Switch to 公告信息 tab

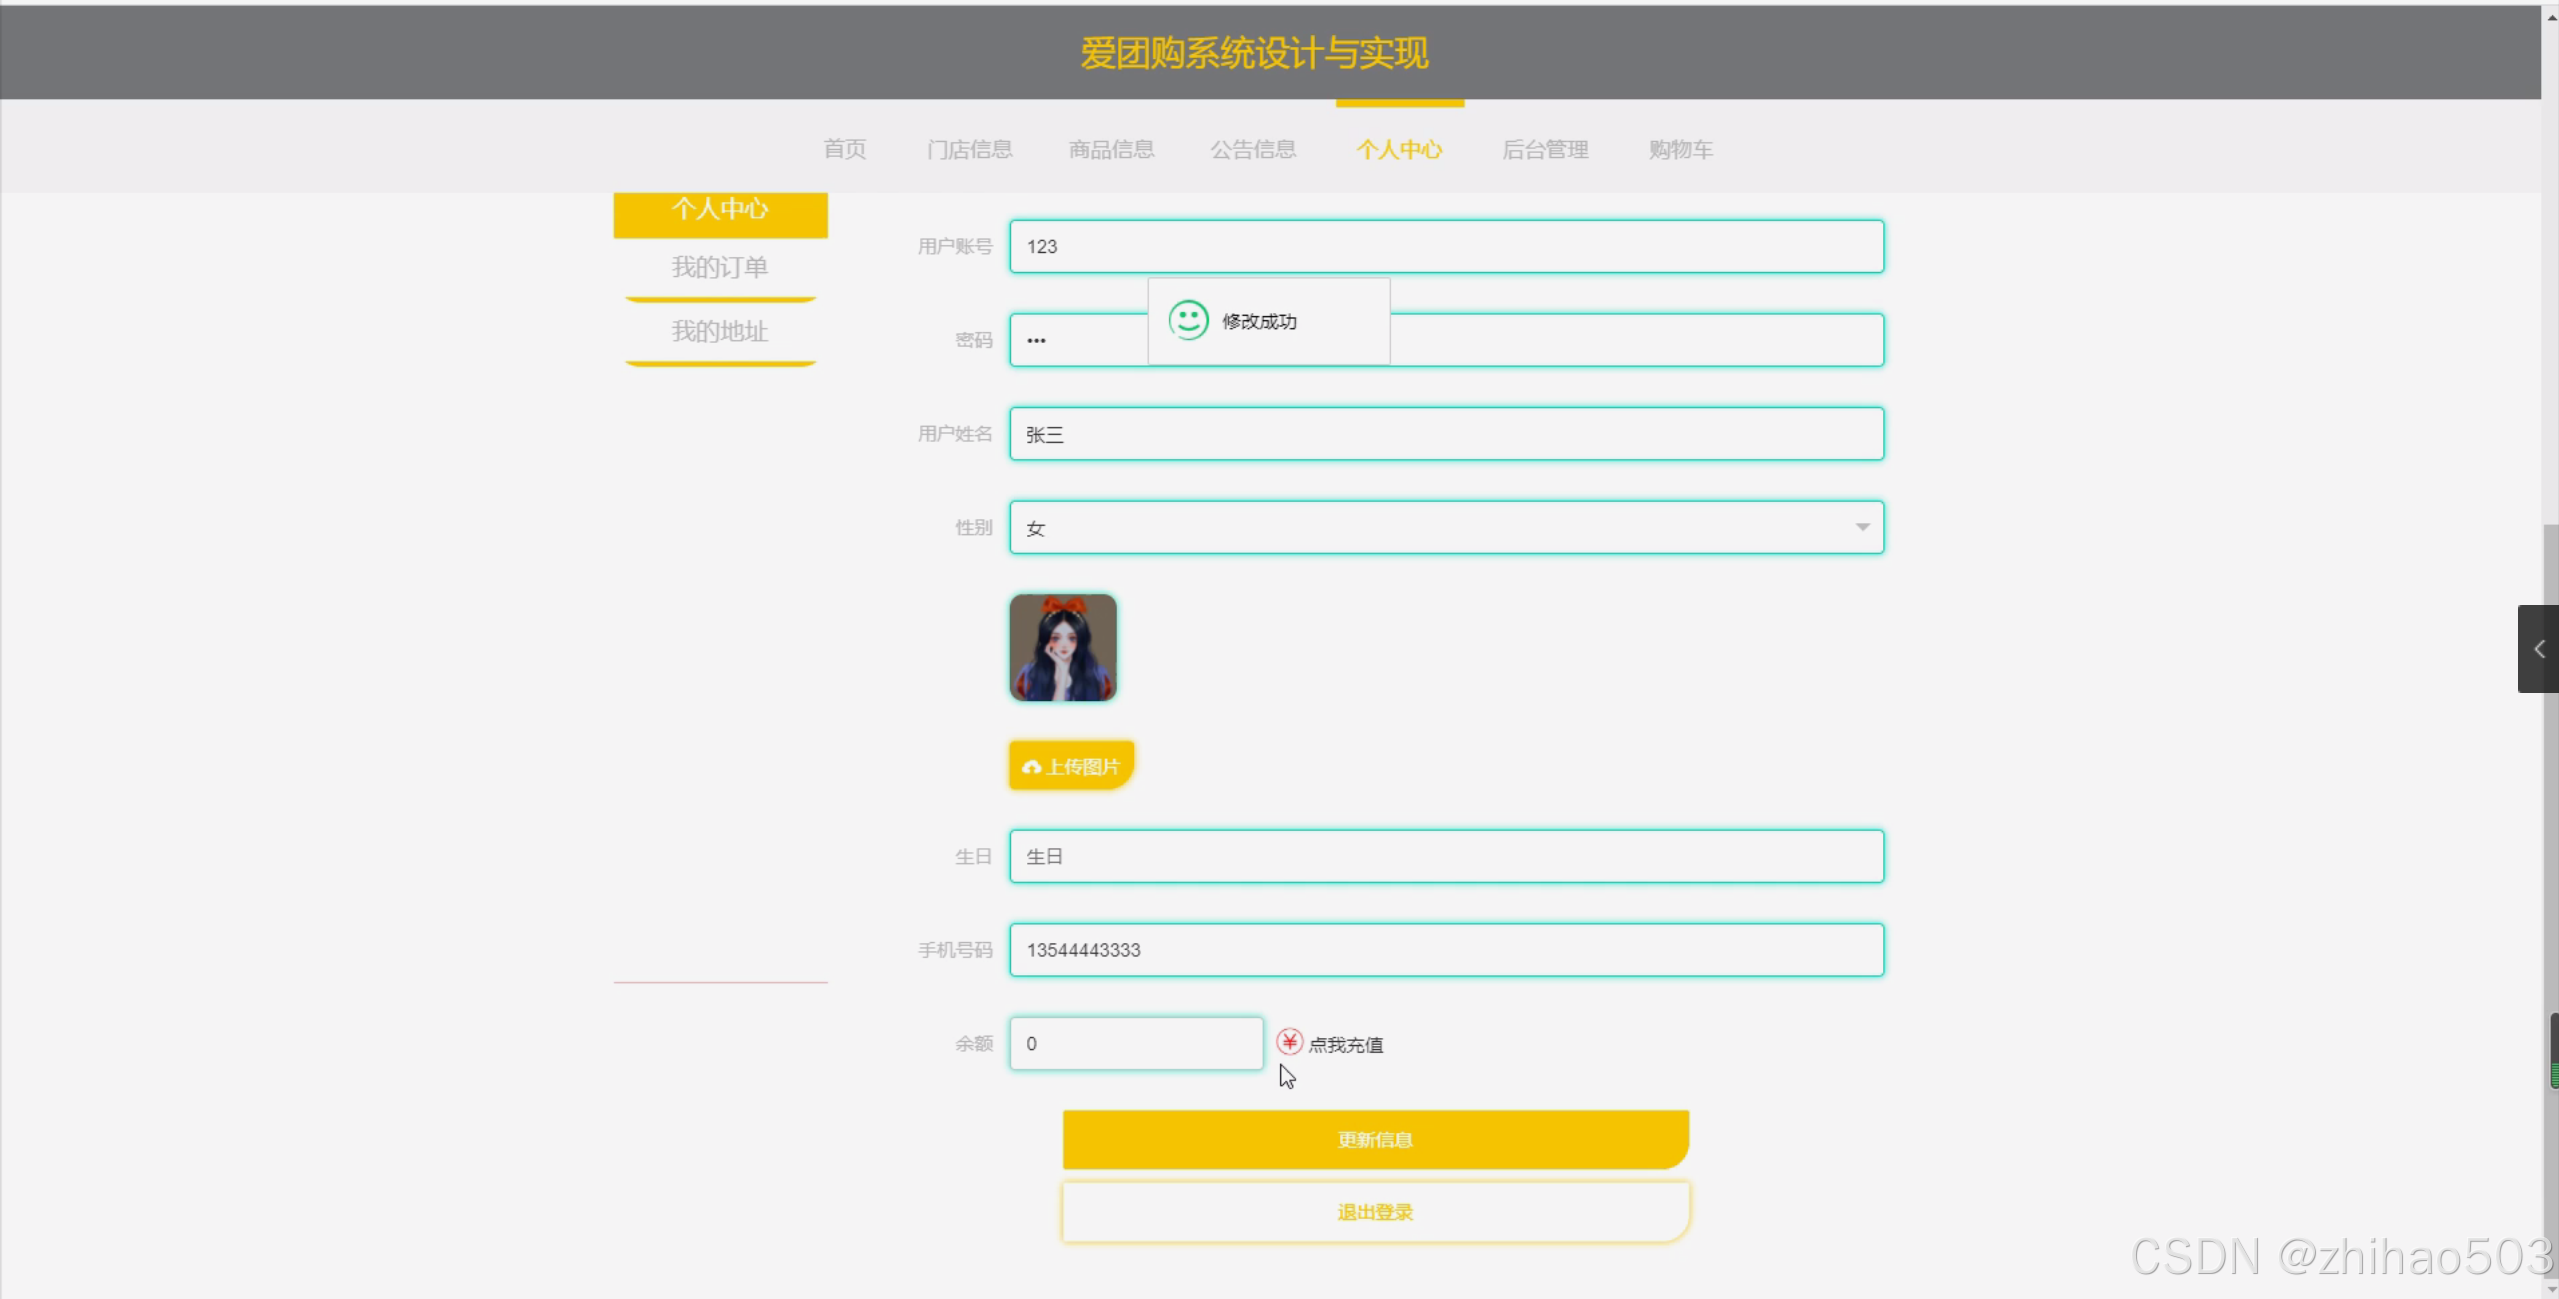pyautogui.click(x=1252, y=149)
